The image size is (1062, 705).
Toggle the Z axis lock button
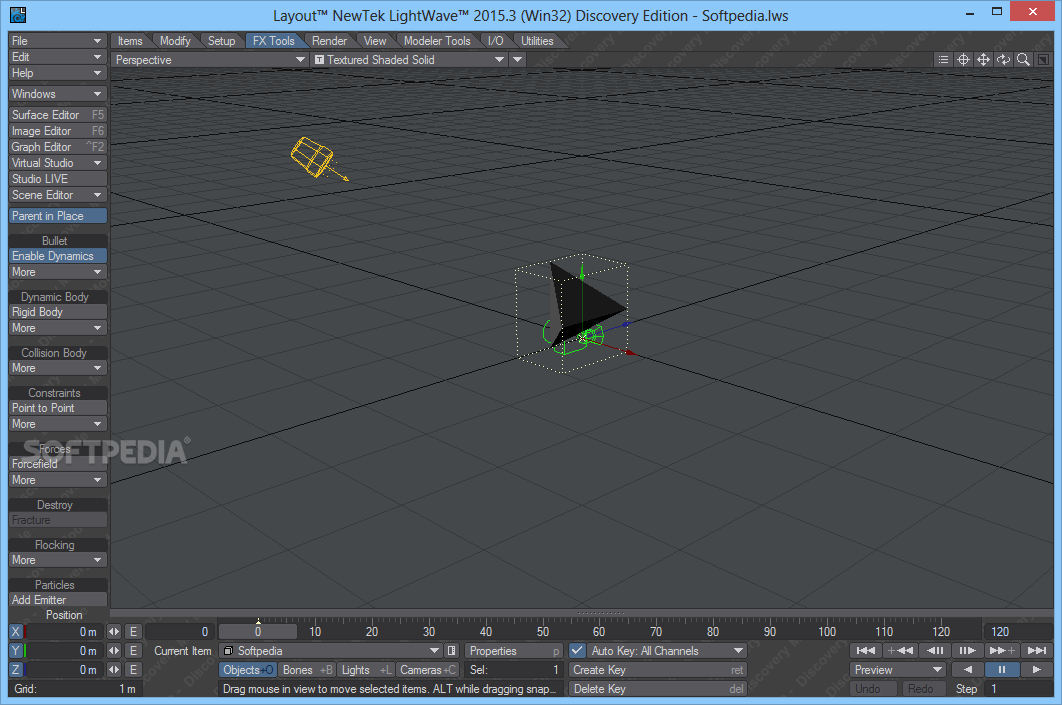[16, 669]
